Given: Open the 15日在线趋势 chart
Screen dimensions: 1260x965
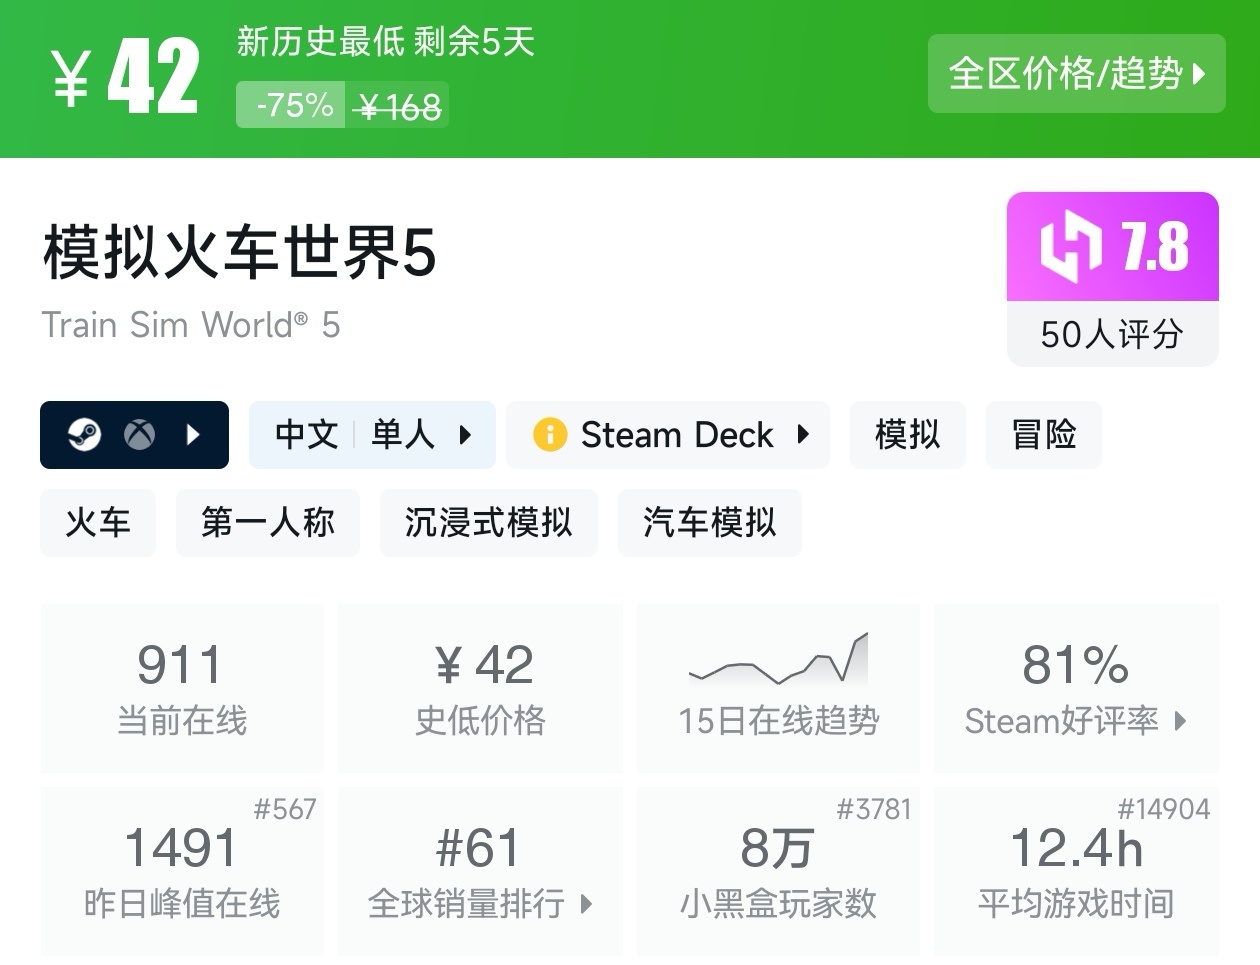Looking at the screenshot, I should pyautogui.click(x=779, y=688).
